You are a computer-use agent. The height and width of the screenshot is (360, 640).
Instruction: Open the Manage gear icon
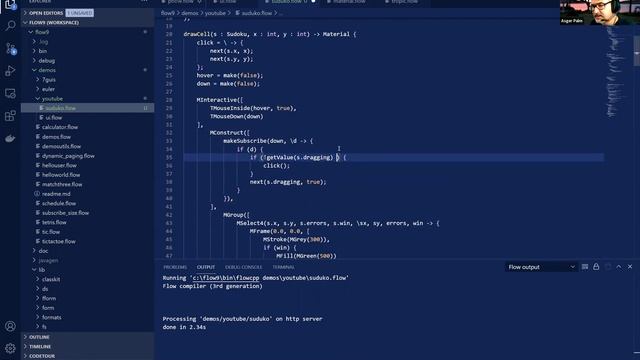[x=10, y=348]
